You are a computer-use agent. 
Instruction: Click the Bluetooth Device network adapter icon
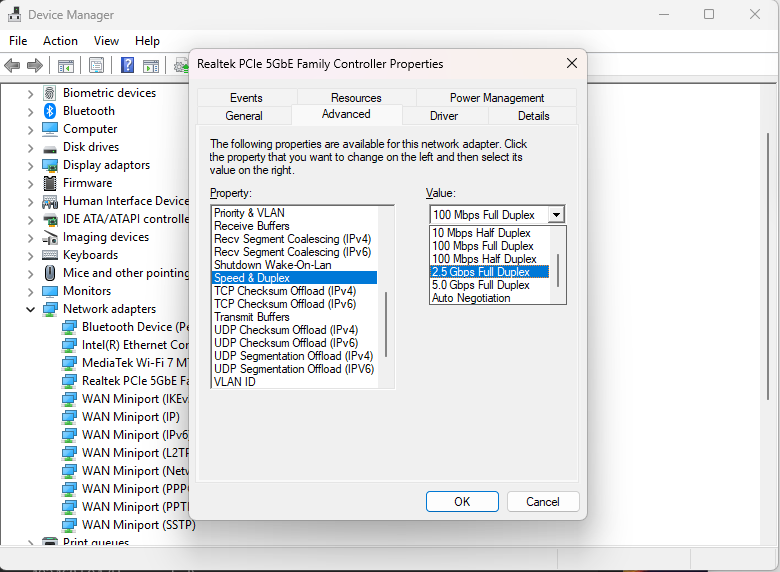point(69,327)
